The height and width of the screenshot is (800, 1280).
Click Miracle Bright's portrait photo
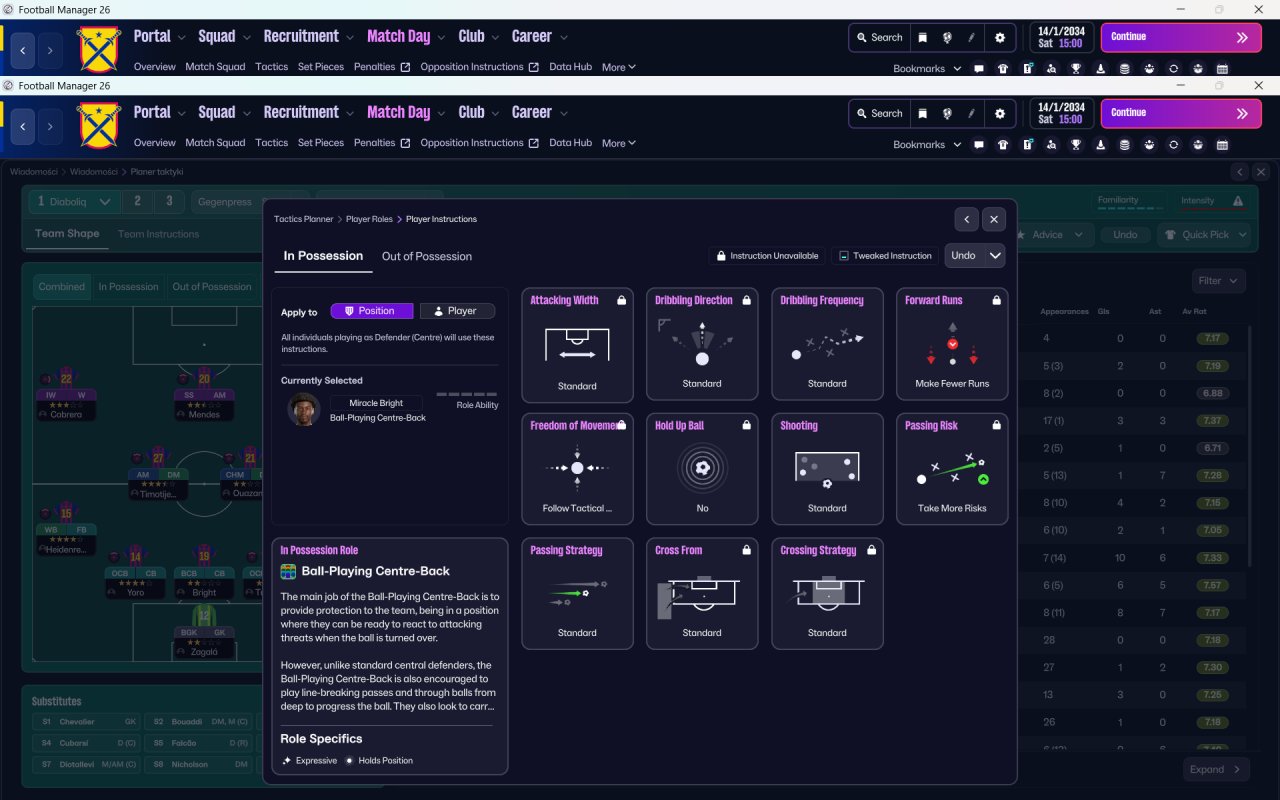coord(303,410)
